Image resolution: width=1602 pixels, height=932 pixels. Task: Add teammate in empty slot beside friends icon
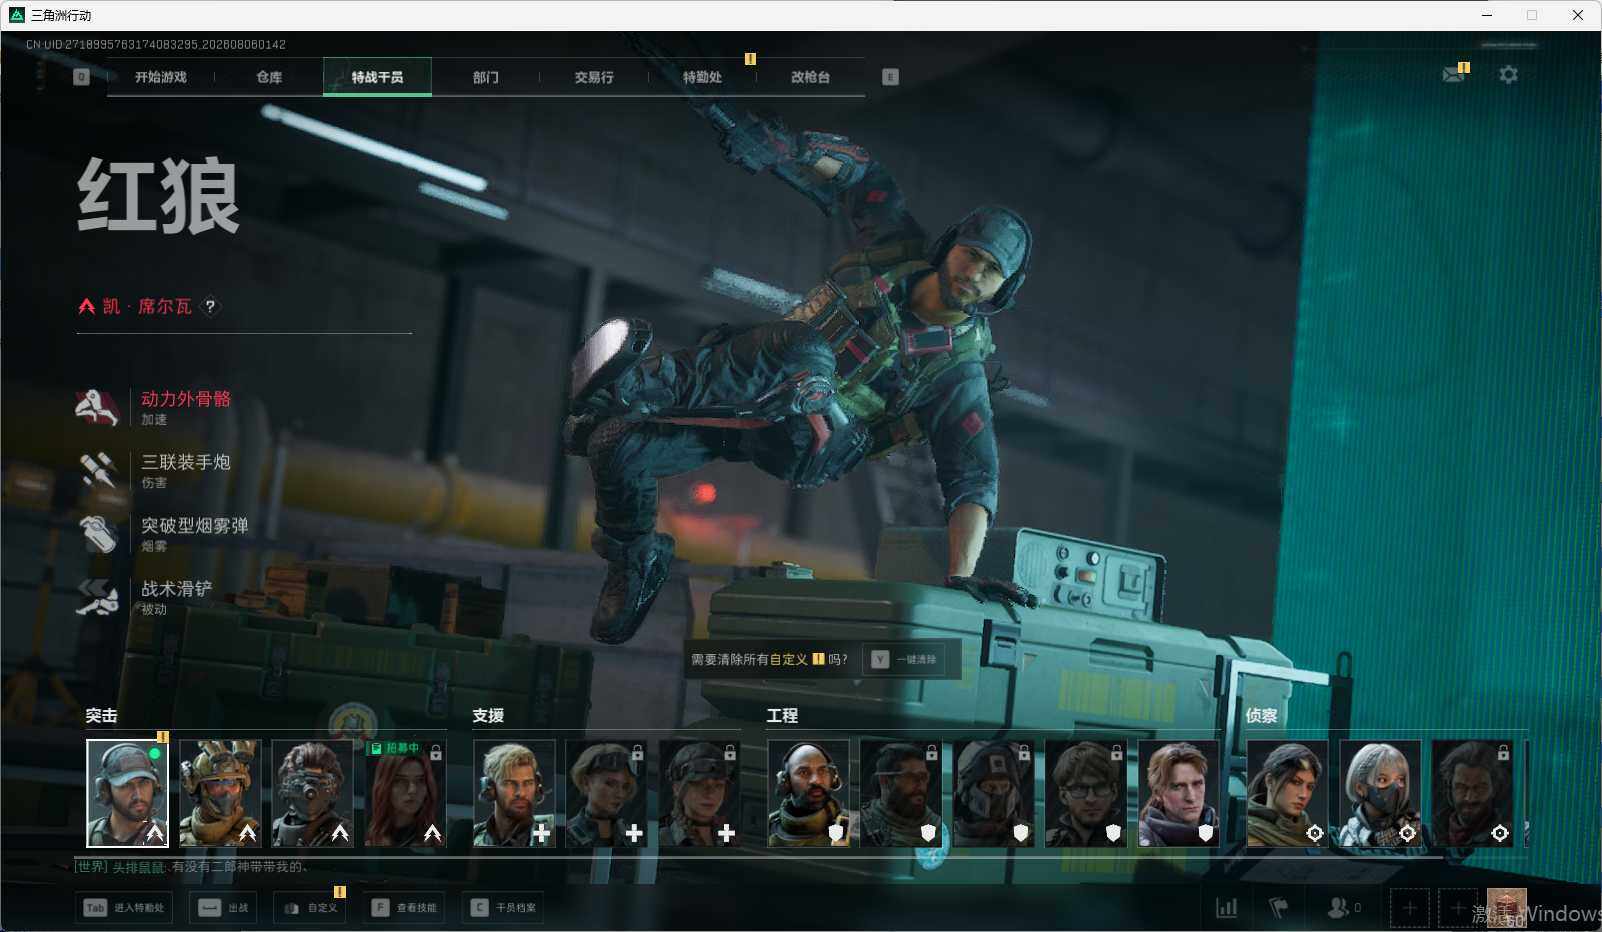pyautogui.click(x=1409, y=908)
